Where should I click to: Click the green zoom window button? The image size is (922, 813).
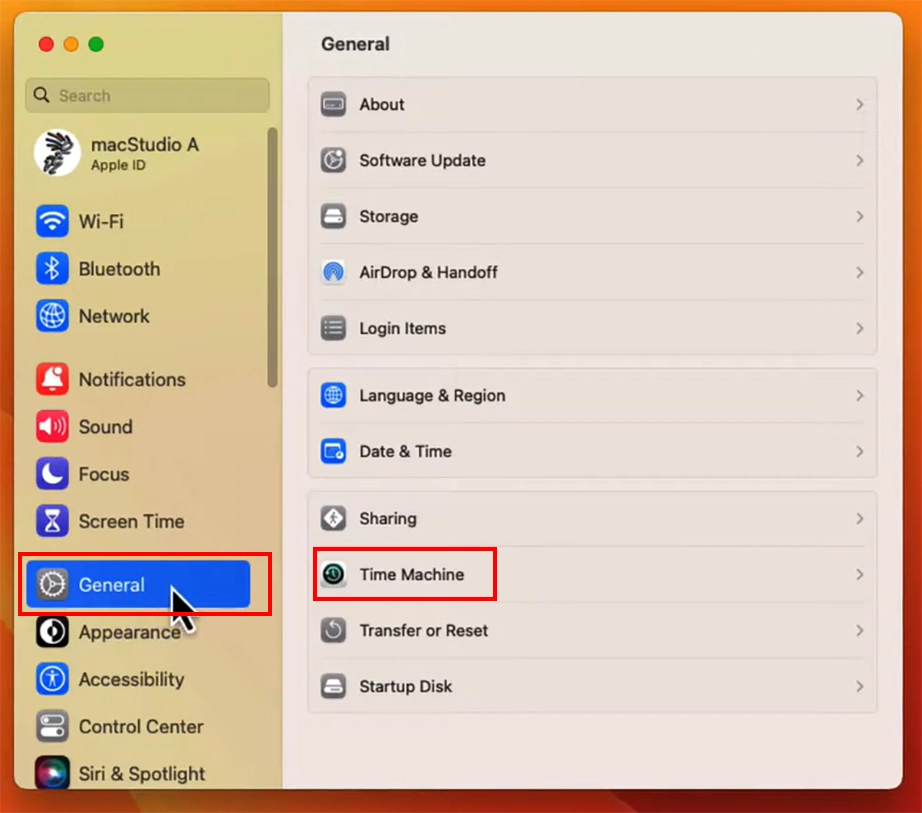tap(96, 44)
